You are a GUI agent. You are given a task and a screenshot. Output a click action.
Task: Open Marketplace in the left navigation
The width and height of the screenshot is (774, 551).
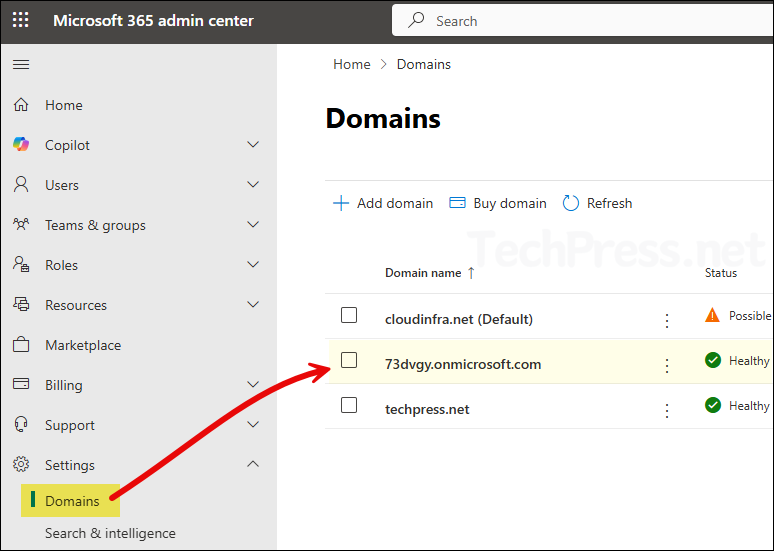(x=83, y=345)
